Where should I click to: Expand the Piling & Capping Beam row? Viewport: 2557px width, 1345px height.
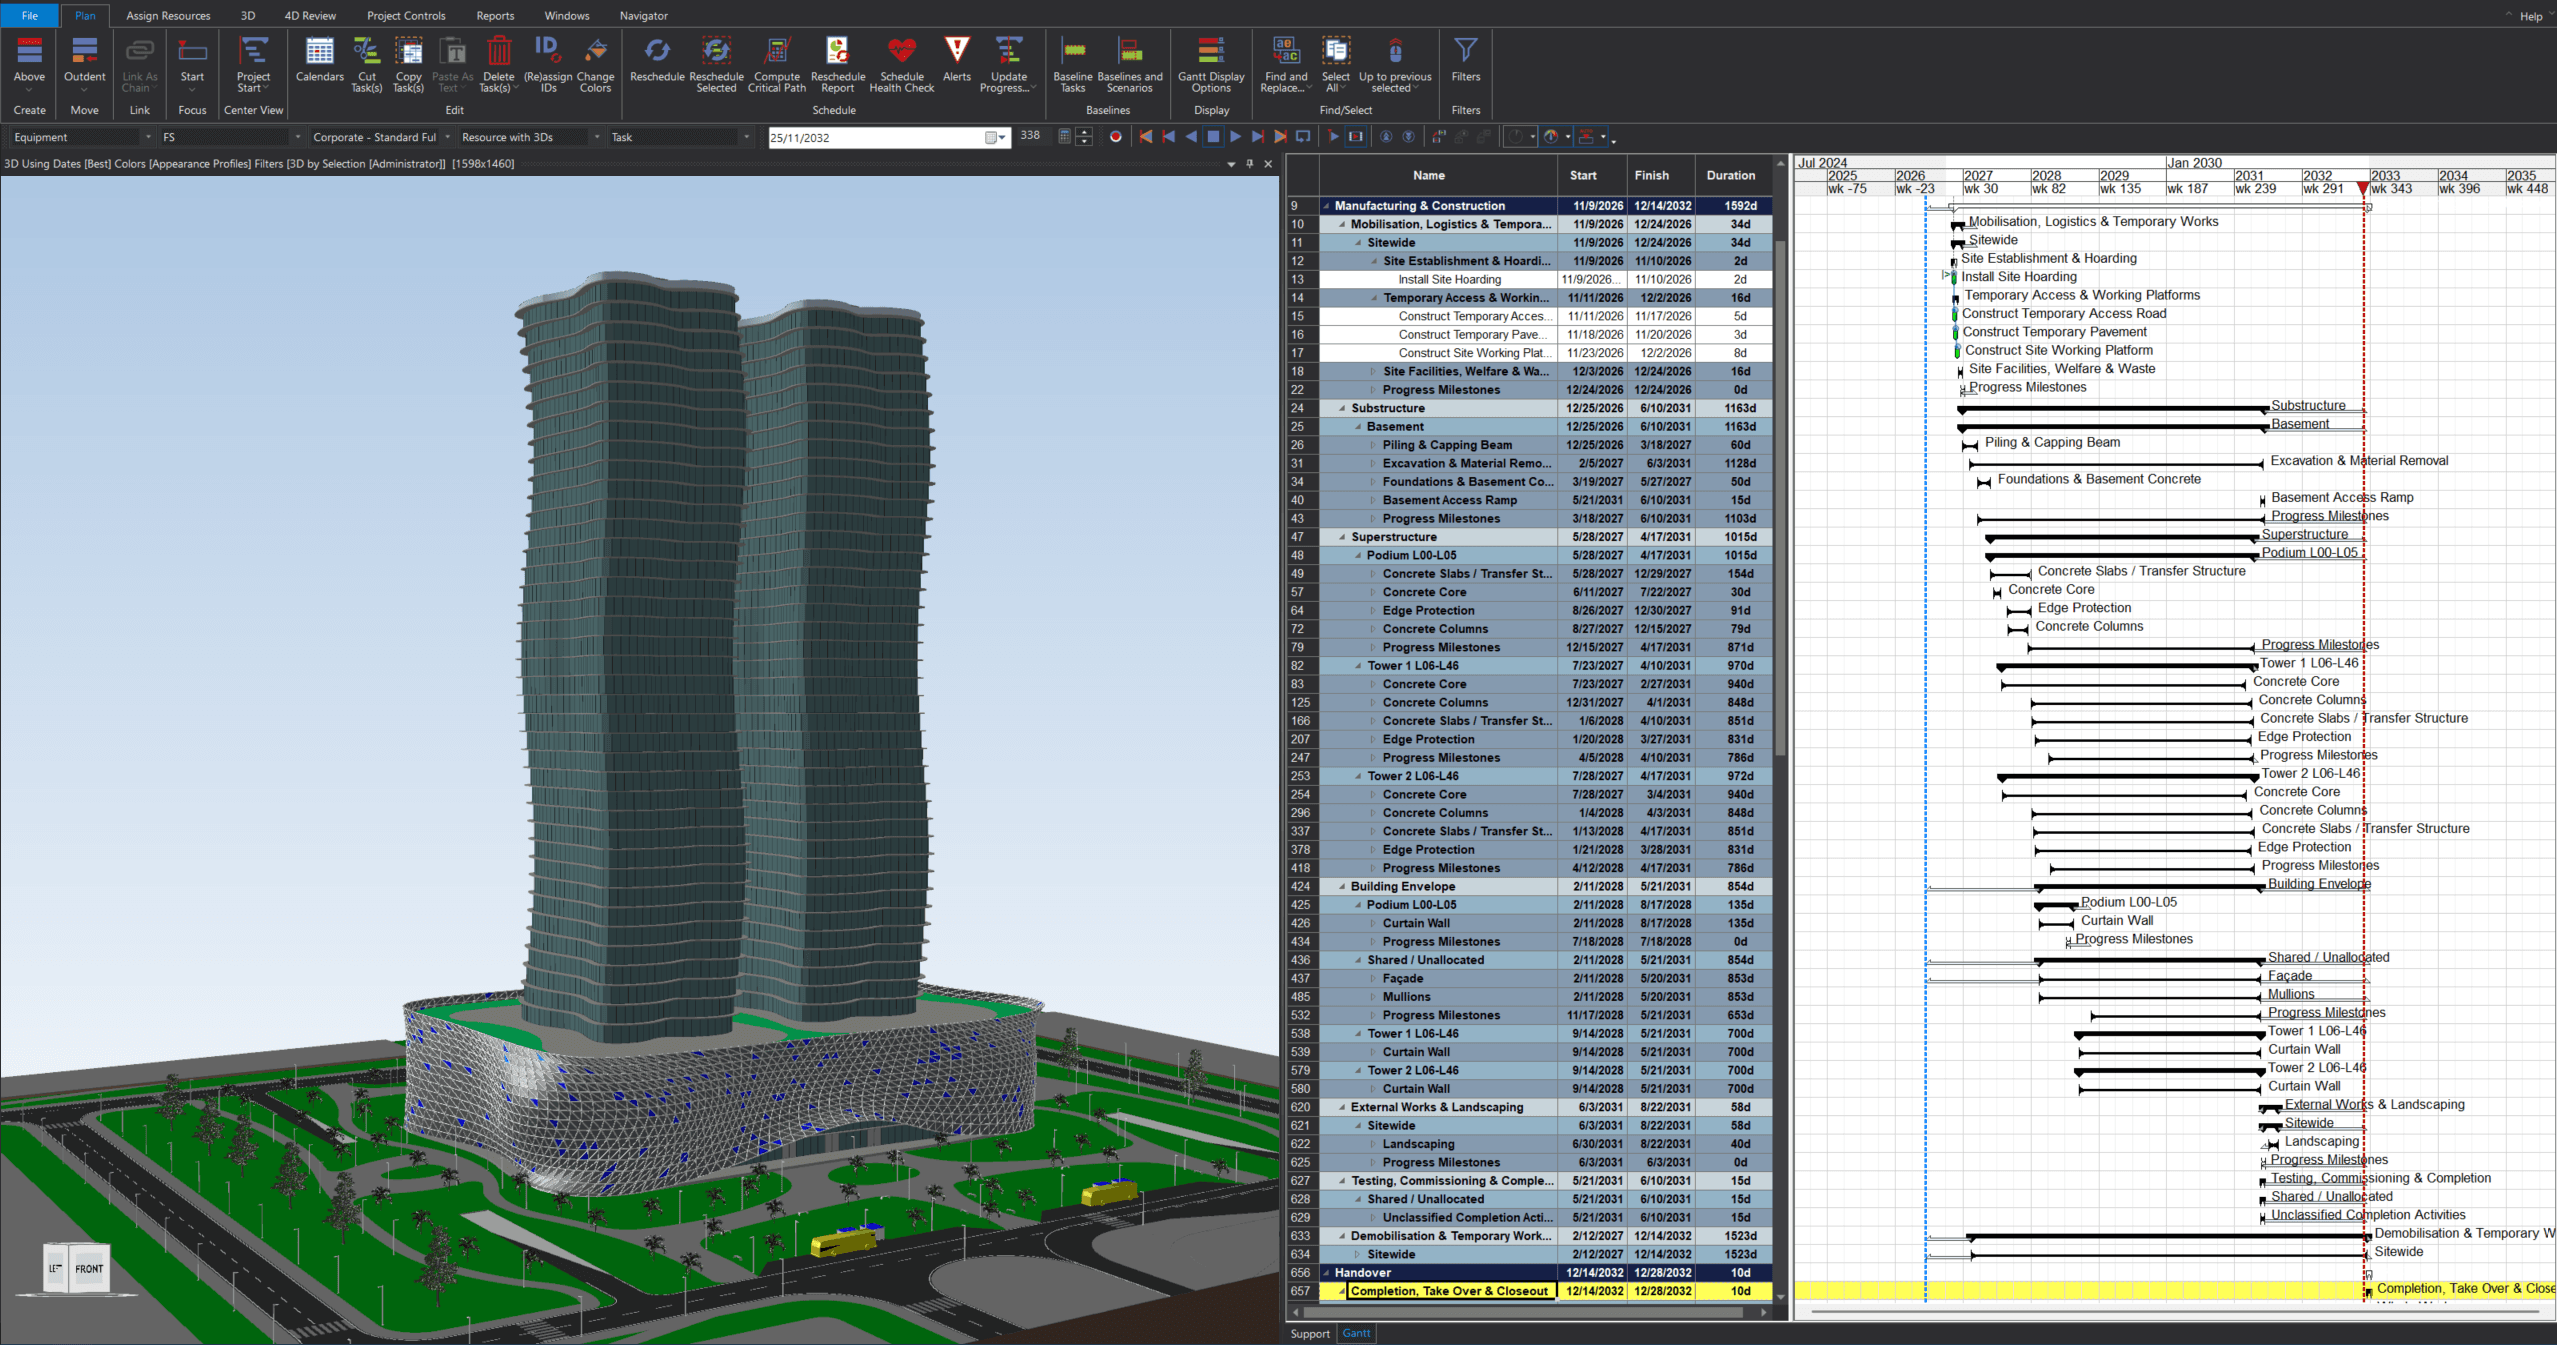(1375, 445)
